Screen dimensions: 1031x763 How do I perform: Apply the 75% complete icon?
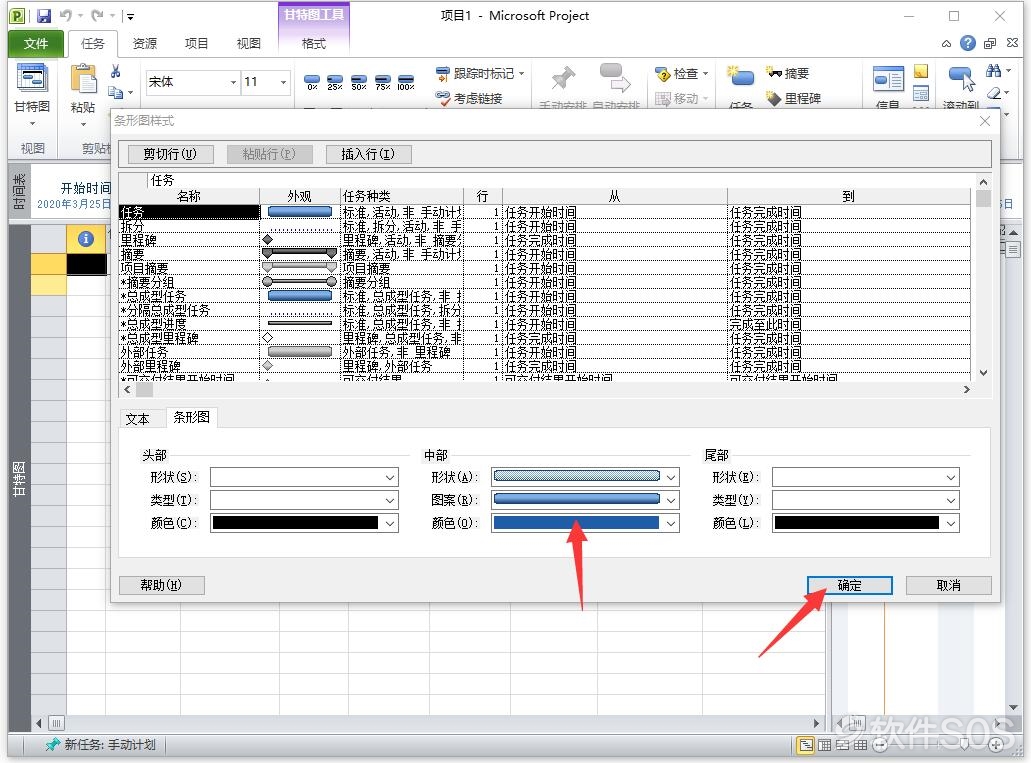point(383,82)
